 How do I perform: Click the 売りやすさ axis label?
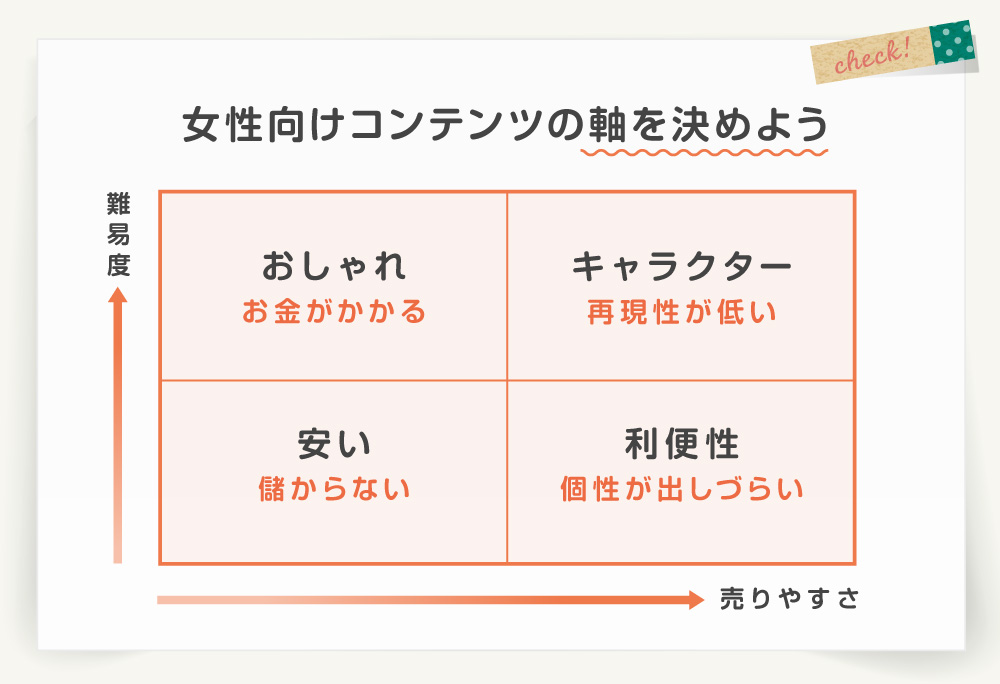point(790,599)
